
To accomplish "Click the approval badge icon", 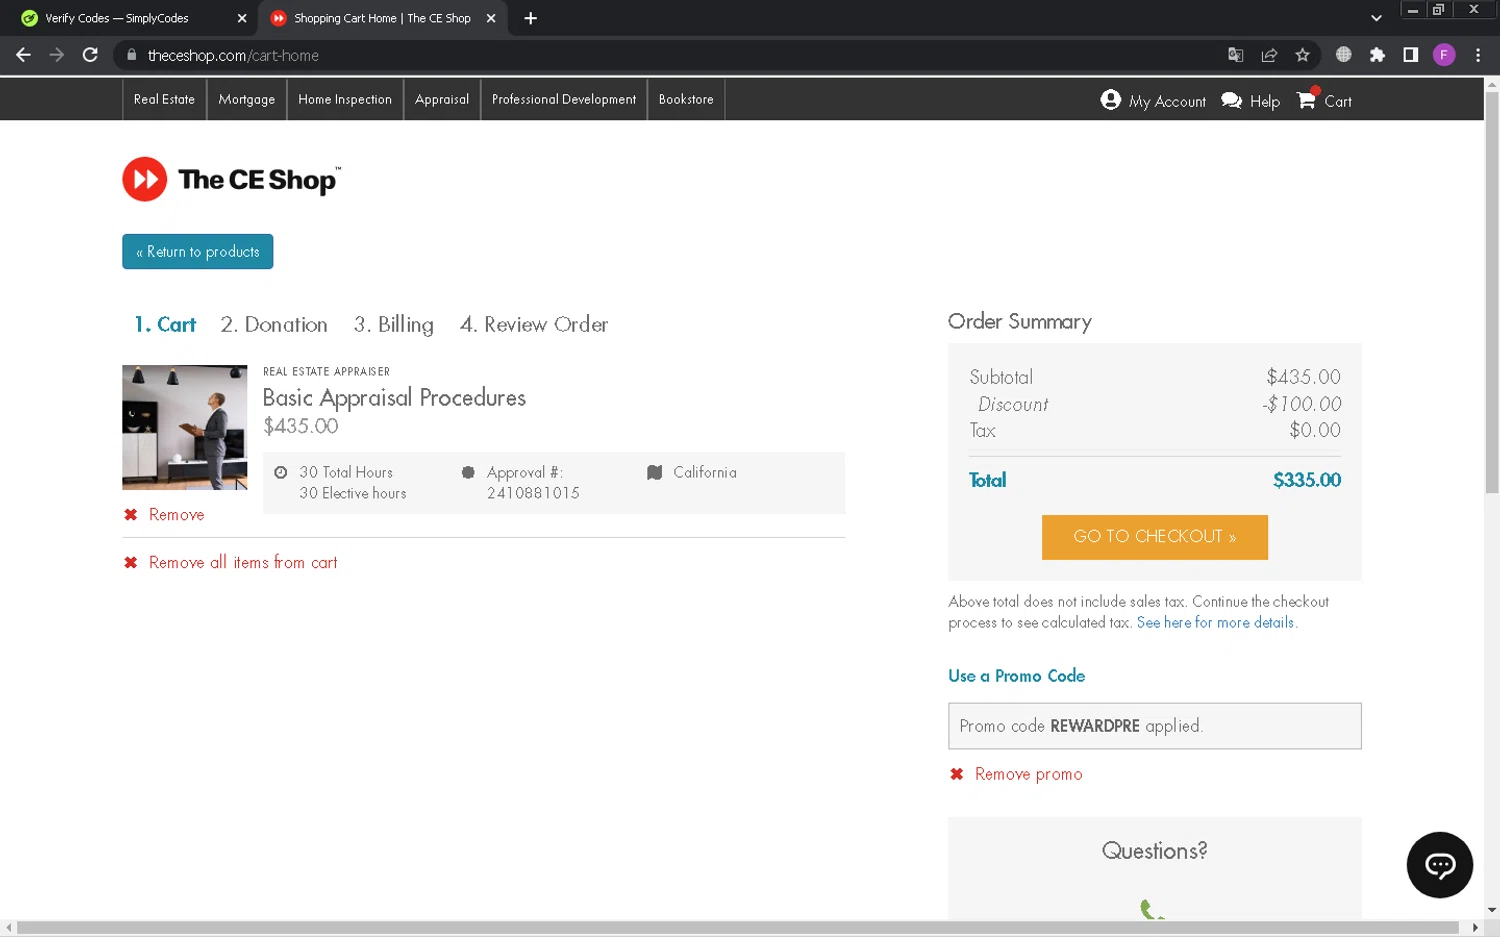I will coord(468,472).
